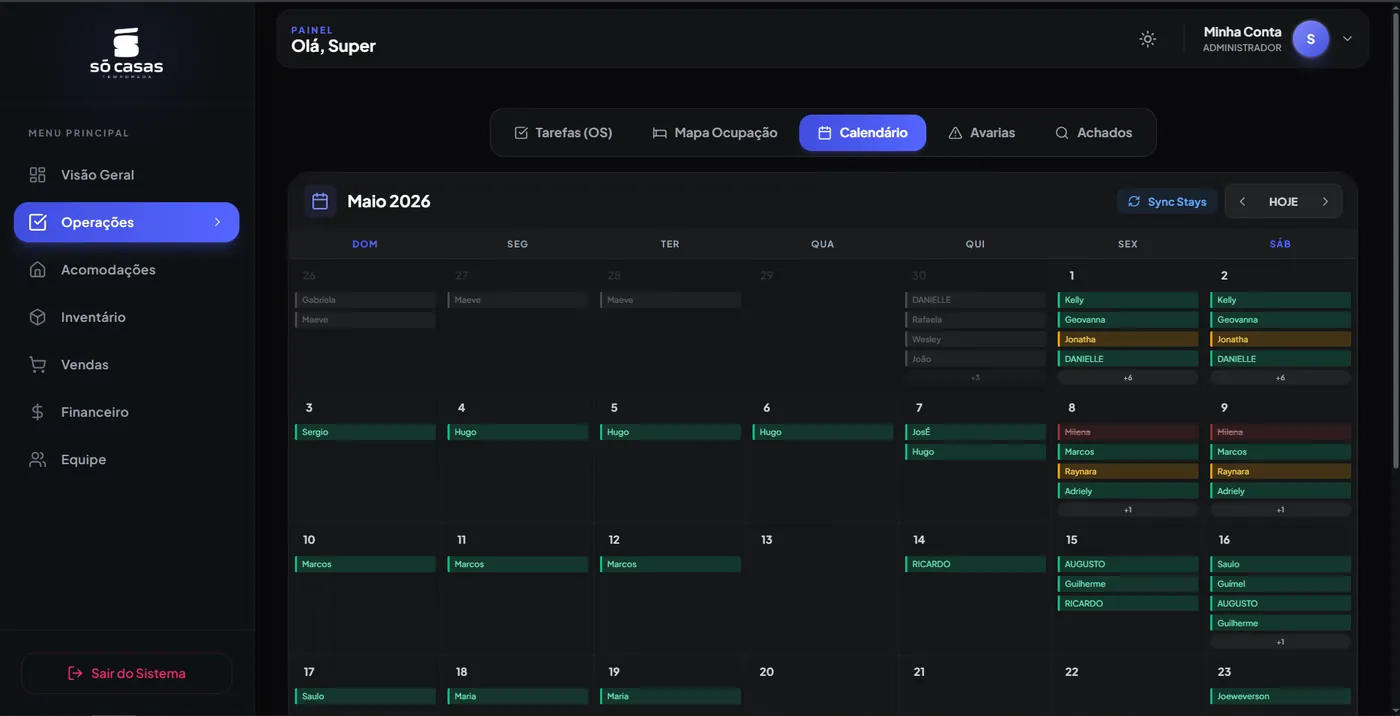The image size is (1400, 716).
Task: Open Jonatha booking on day 1
Action: [1128, 339]
